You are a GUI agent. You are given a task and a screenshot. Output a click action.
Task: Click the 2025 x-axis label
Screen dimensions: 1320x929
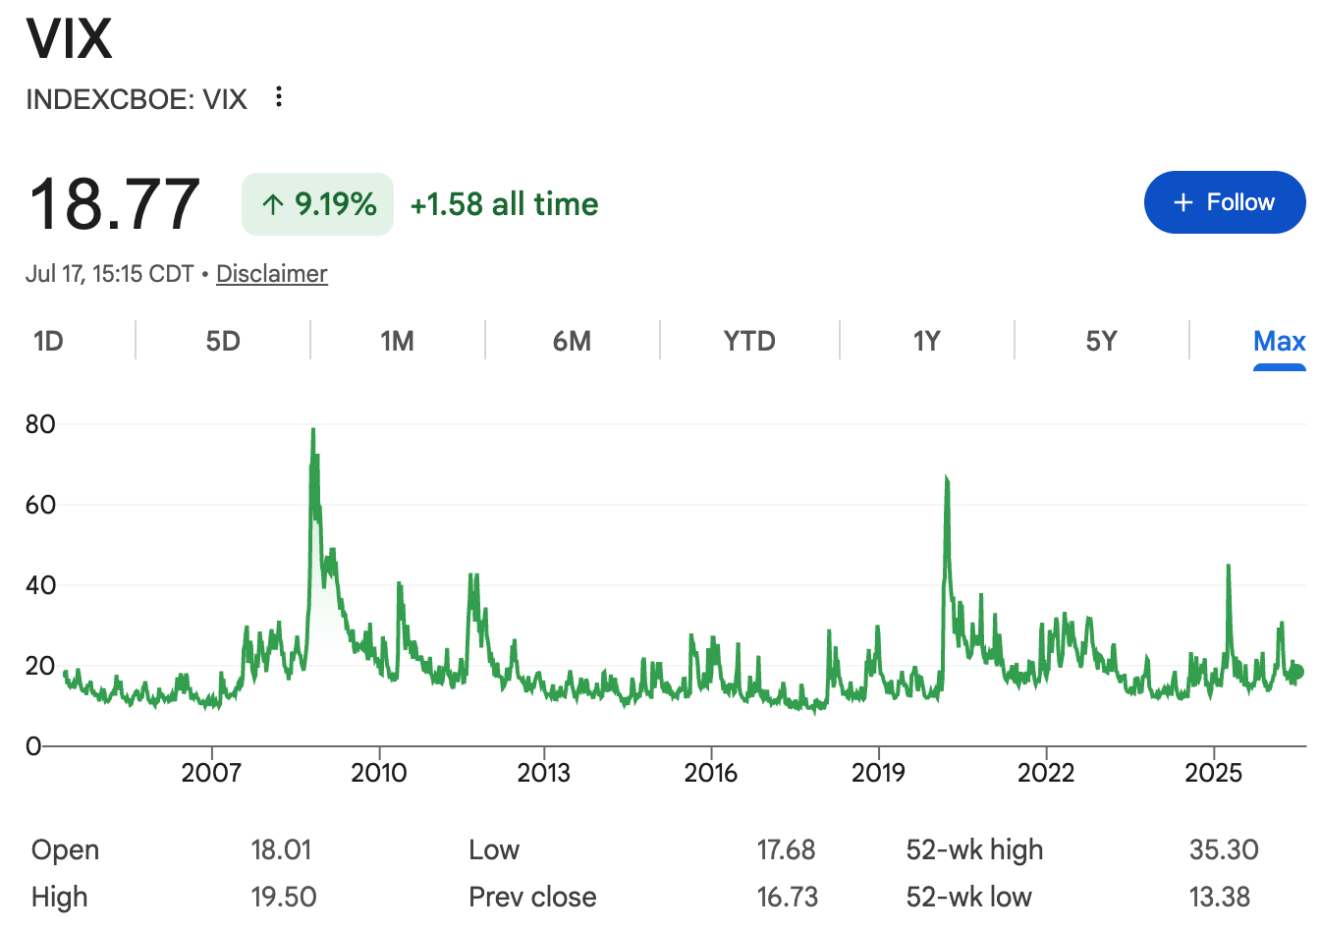1213,773
